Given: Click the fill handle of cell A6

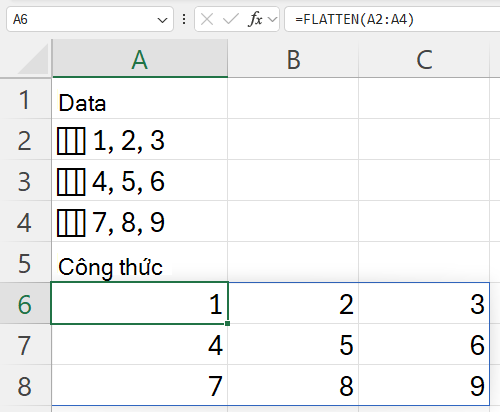Looking at the screenshot, I should click(x=227, y=323).
